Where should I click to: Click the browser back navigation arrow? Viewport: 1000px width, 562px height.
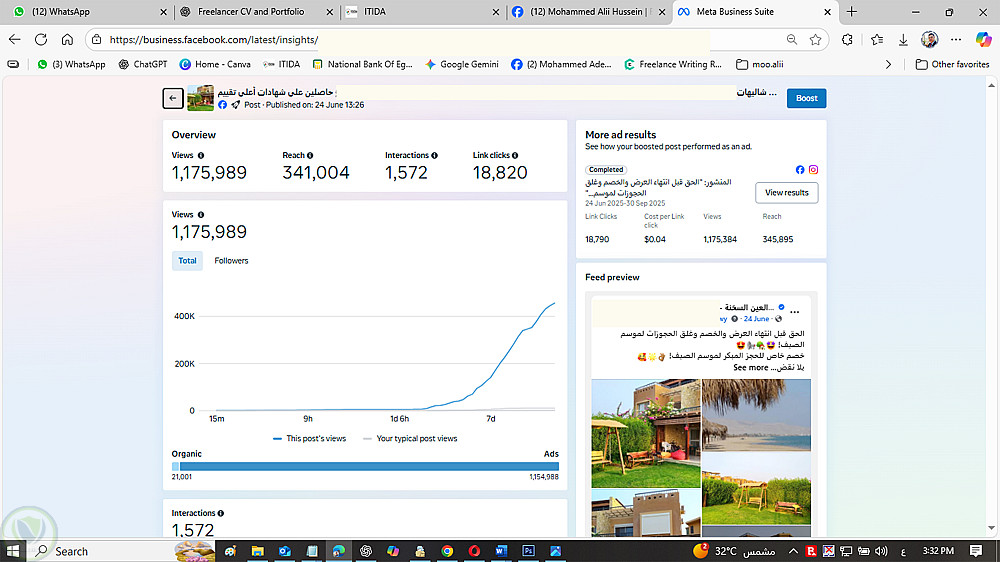tap(15, 40)
